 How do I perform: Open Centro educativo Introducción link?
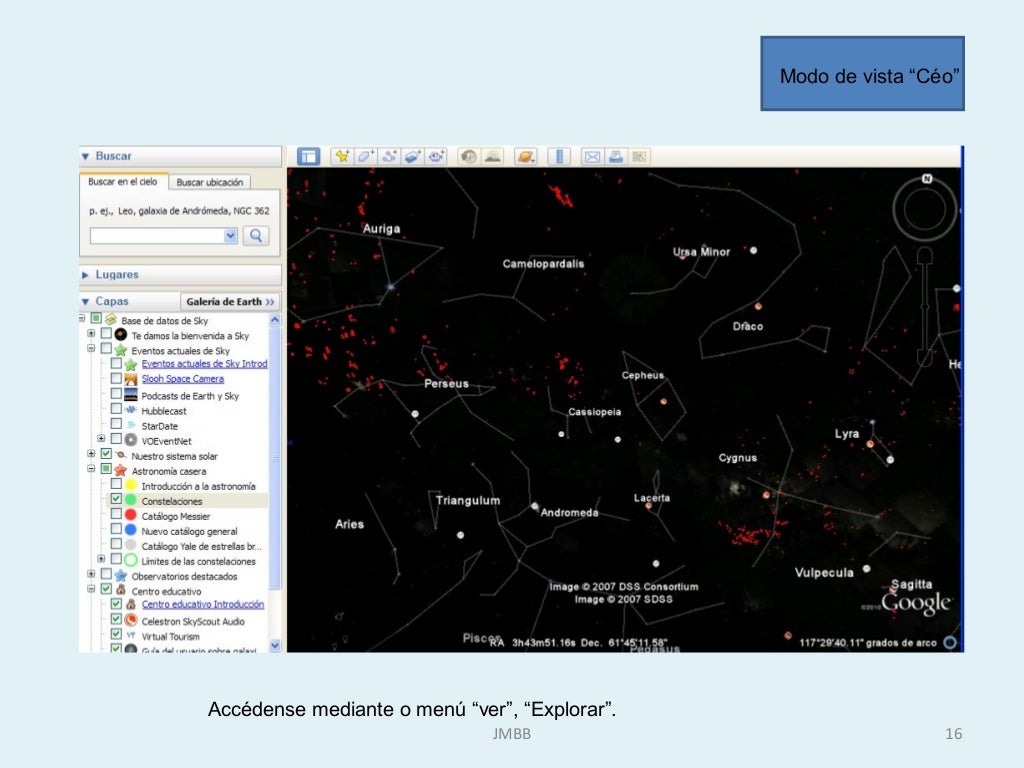[x=203, y=605]
